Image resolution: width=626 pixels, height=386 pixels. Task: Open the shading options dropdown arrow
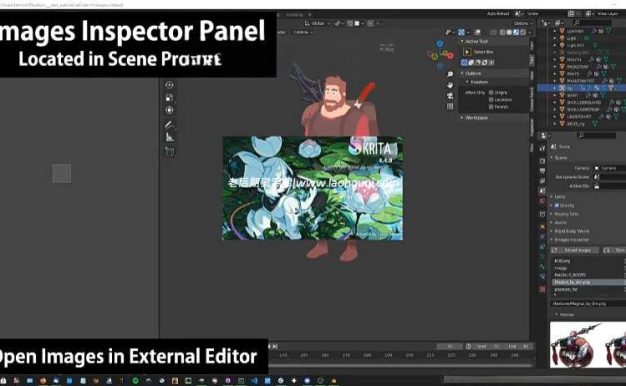(530, 32)
